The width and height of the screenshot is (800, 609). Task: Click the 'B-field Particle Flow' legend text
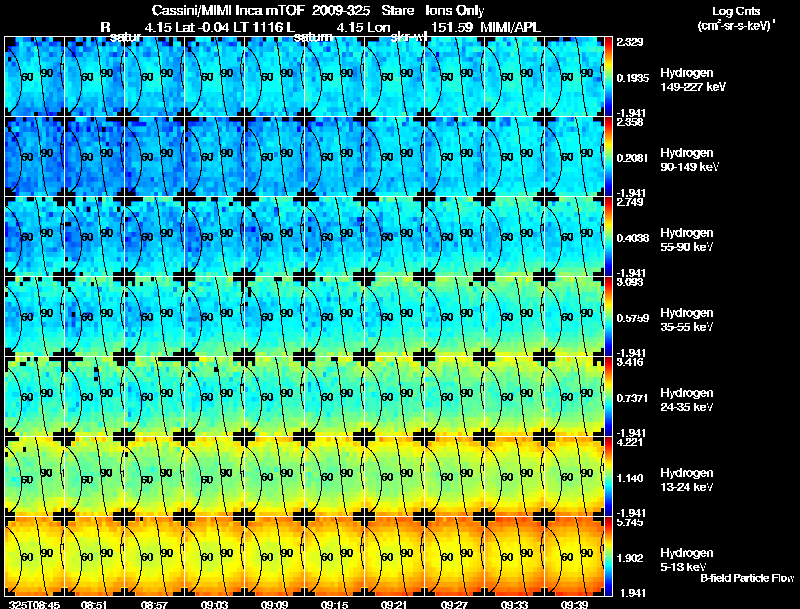click(x=747, y=578)
